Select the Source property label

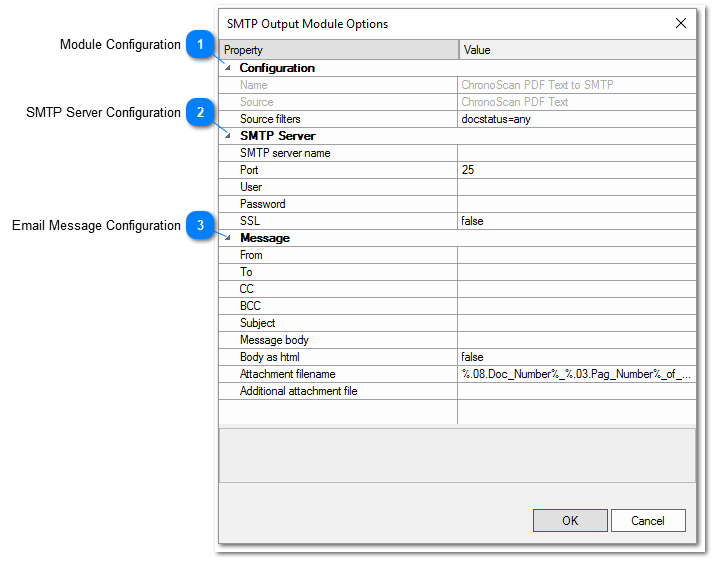257,102
